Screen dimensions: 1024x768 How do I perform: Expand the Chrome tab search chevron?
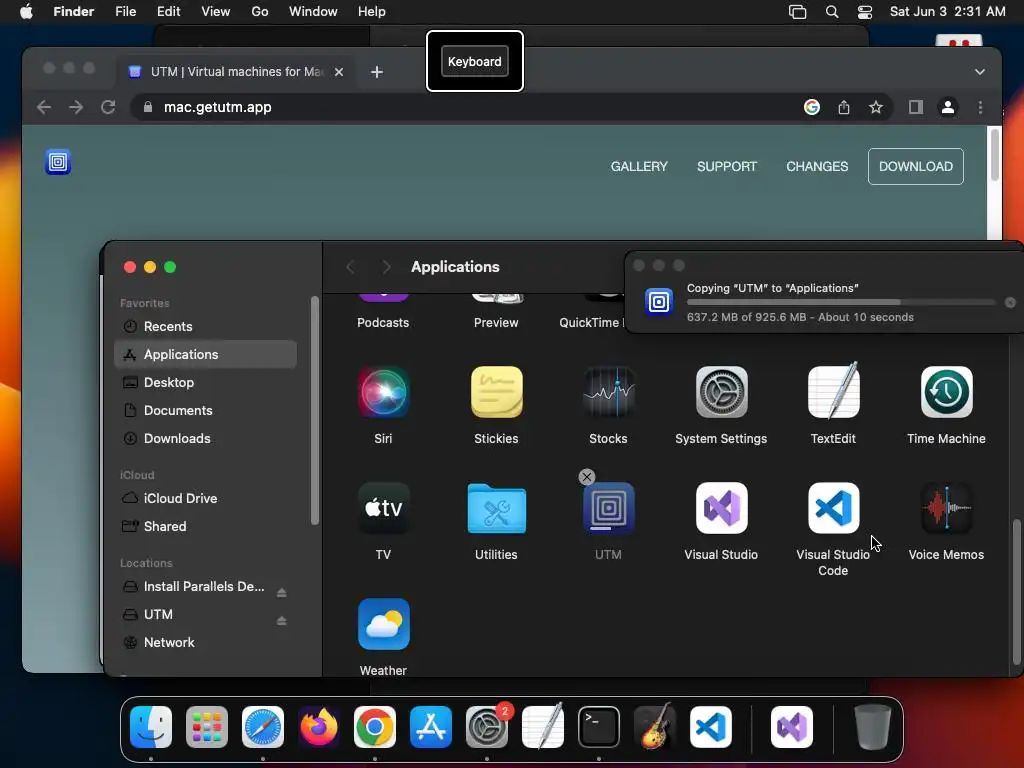click(x=980, y=72)
